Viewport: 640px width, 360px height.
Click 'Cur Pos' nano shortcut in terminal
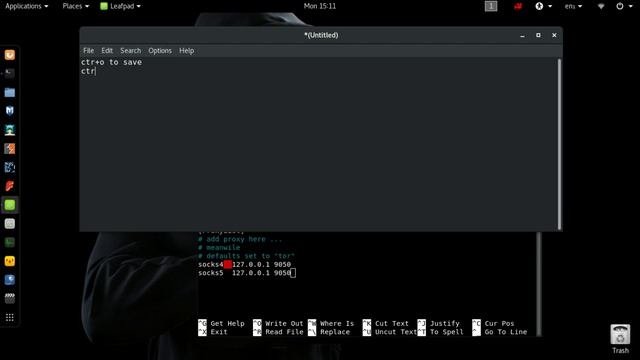[493, 323]
